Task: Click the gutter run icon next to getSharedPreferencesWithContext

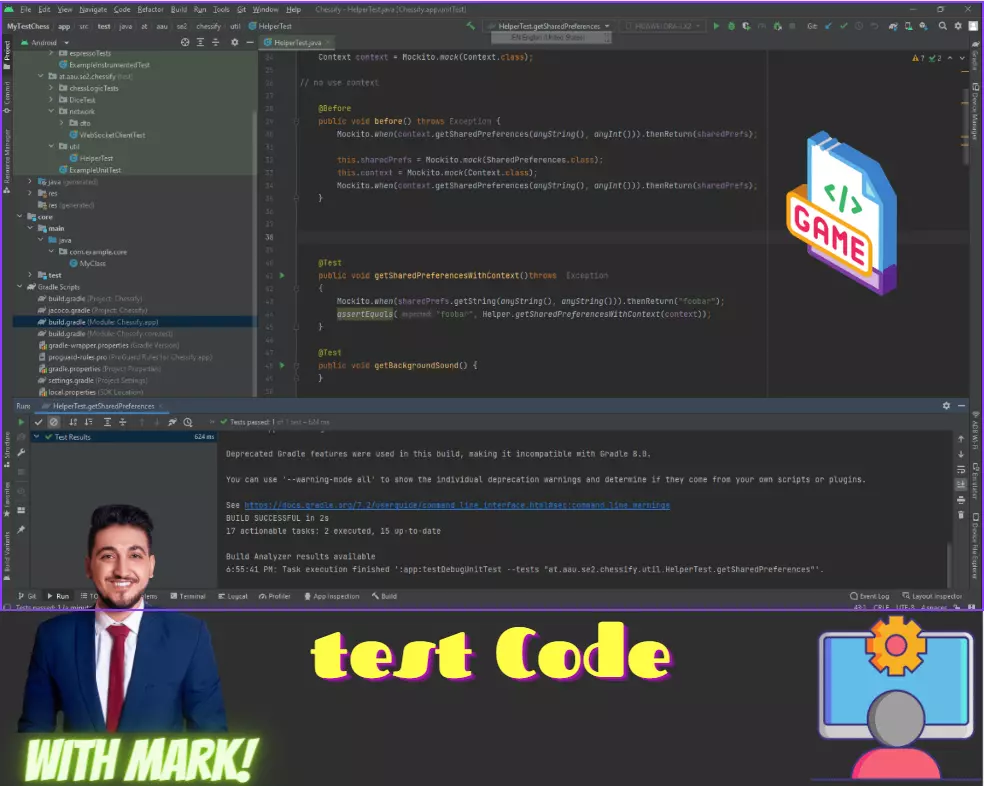Action: [282, 276]
